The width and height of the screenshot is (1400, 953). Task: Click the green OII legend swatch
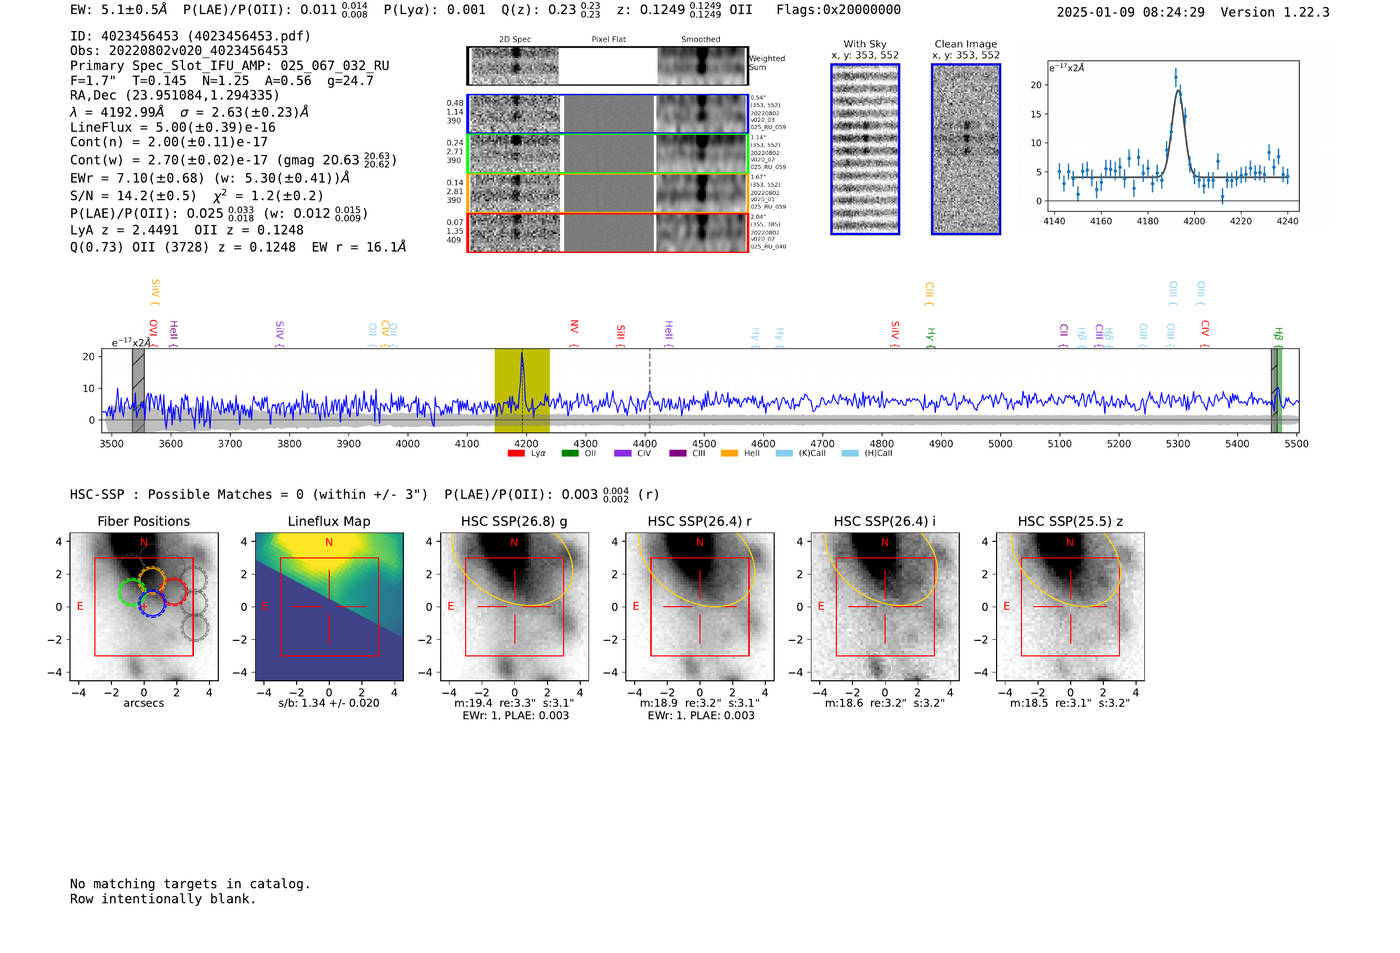570,454
